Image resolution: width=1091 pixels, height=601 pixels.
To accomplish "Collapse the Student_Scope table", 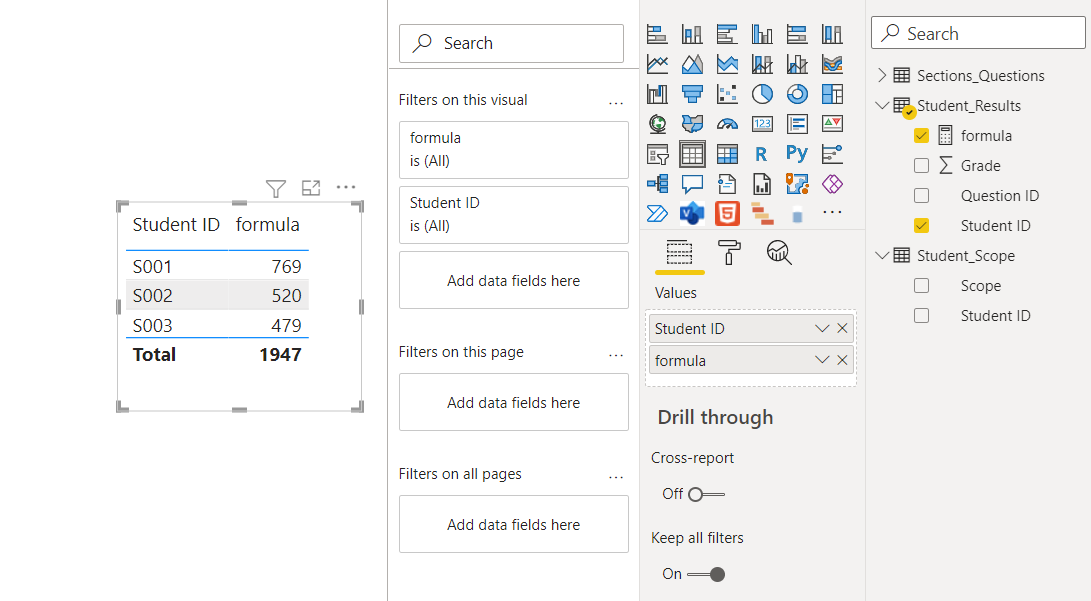I will tap(882, 255).
